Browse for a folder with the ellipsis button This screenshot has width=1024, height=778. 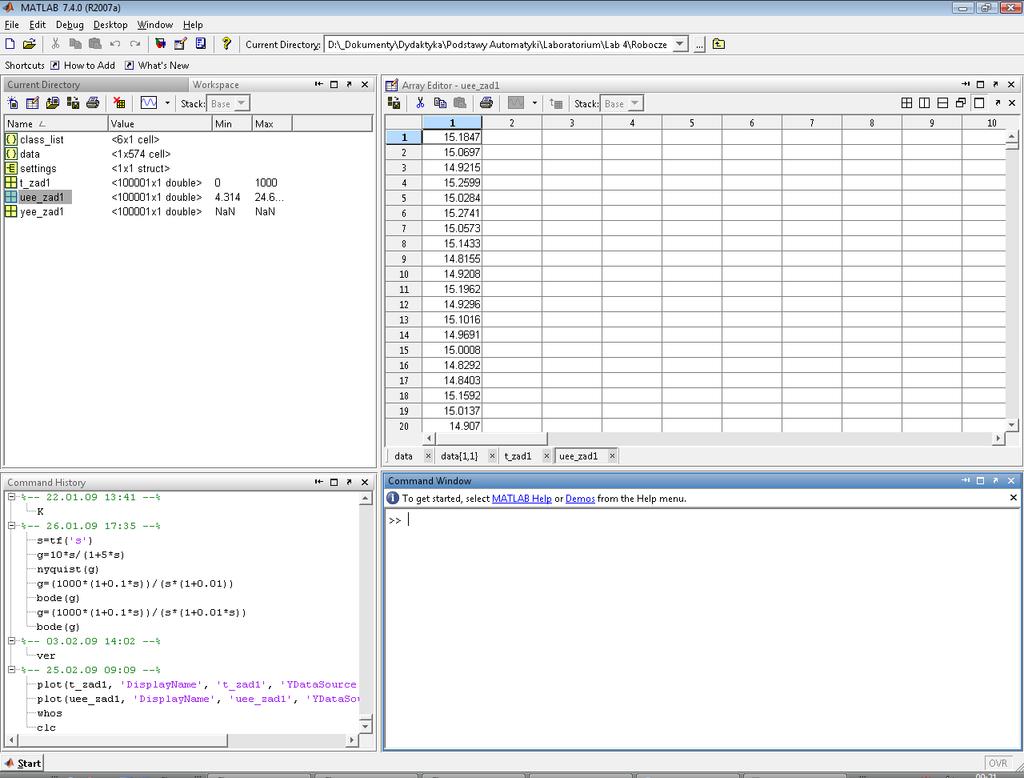[699, 44]
